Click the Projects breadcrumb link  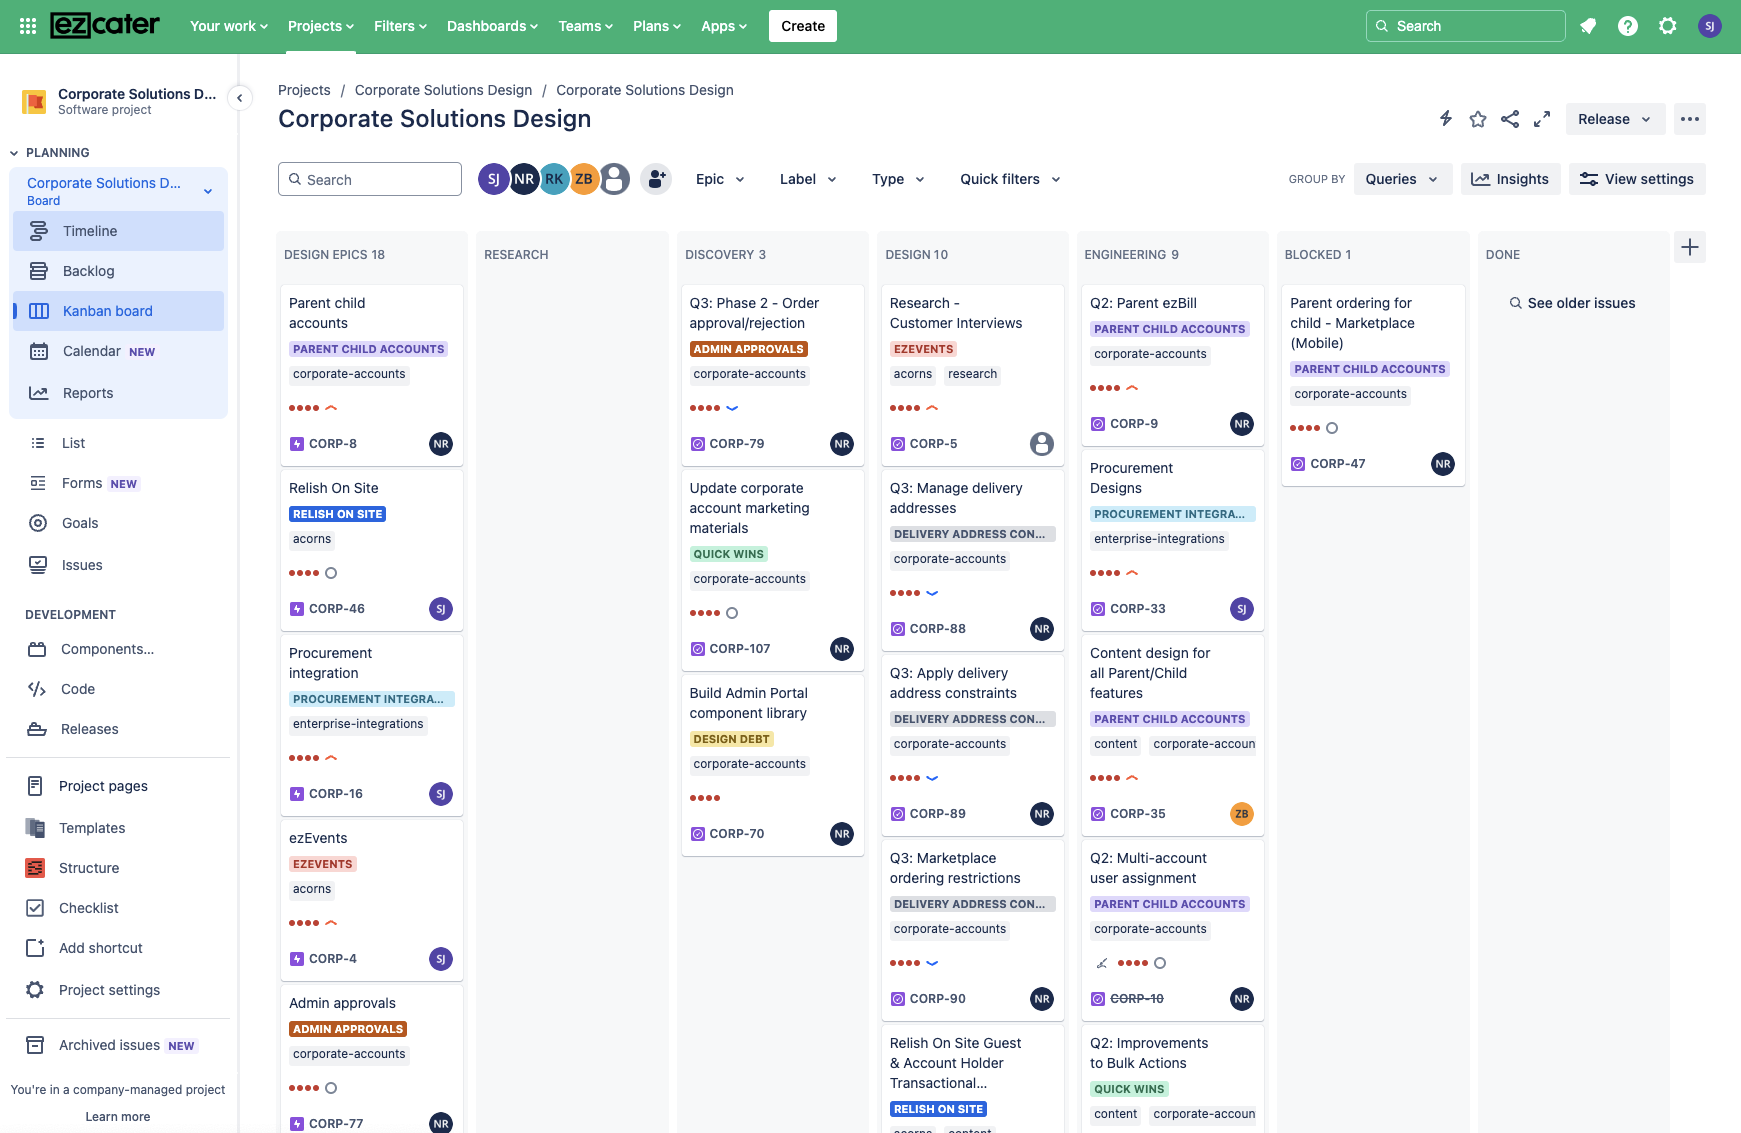[304, 90]
